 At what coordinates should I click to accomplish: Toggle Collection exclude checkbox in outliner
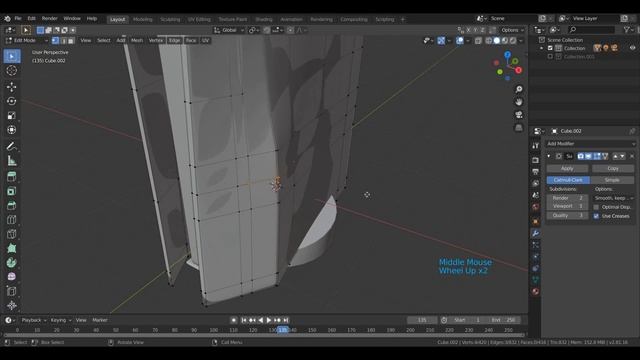click(550, 48)
